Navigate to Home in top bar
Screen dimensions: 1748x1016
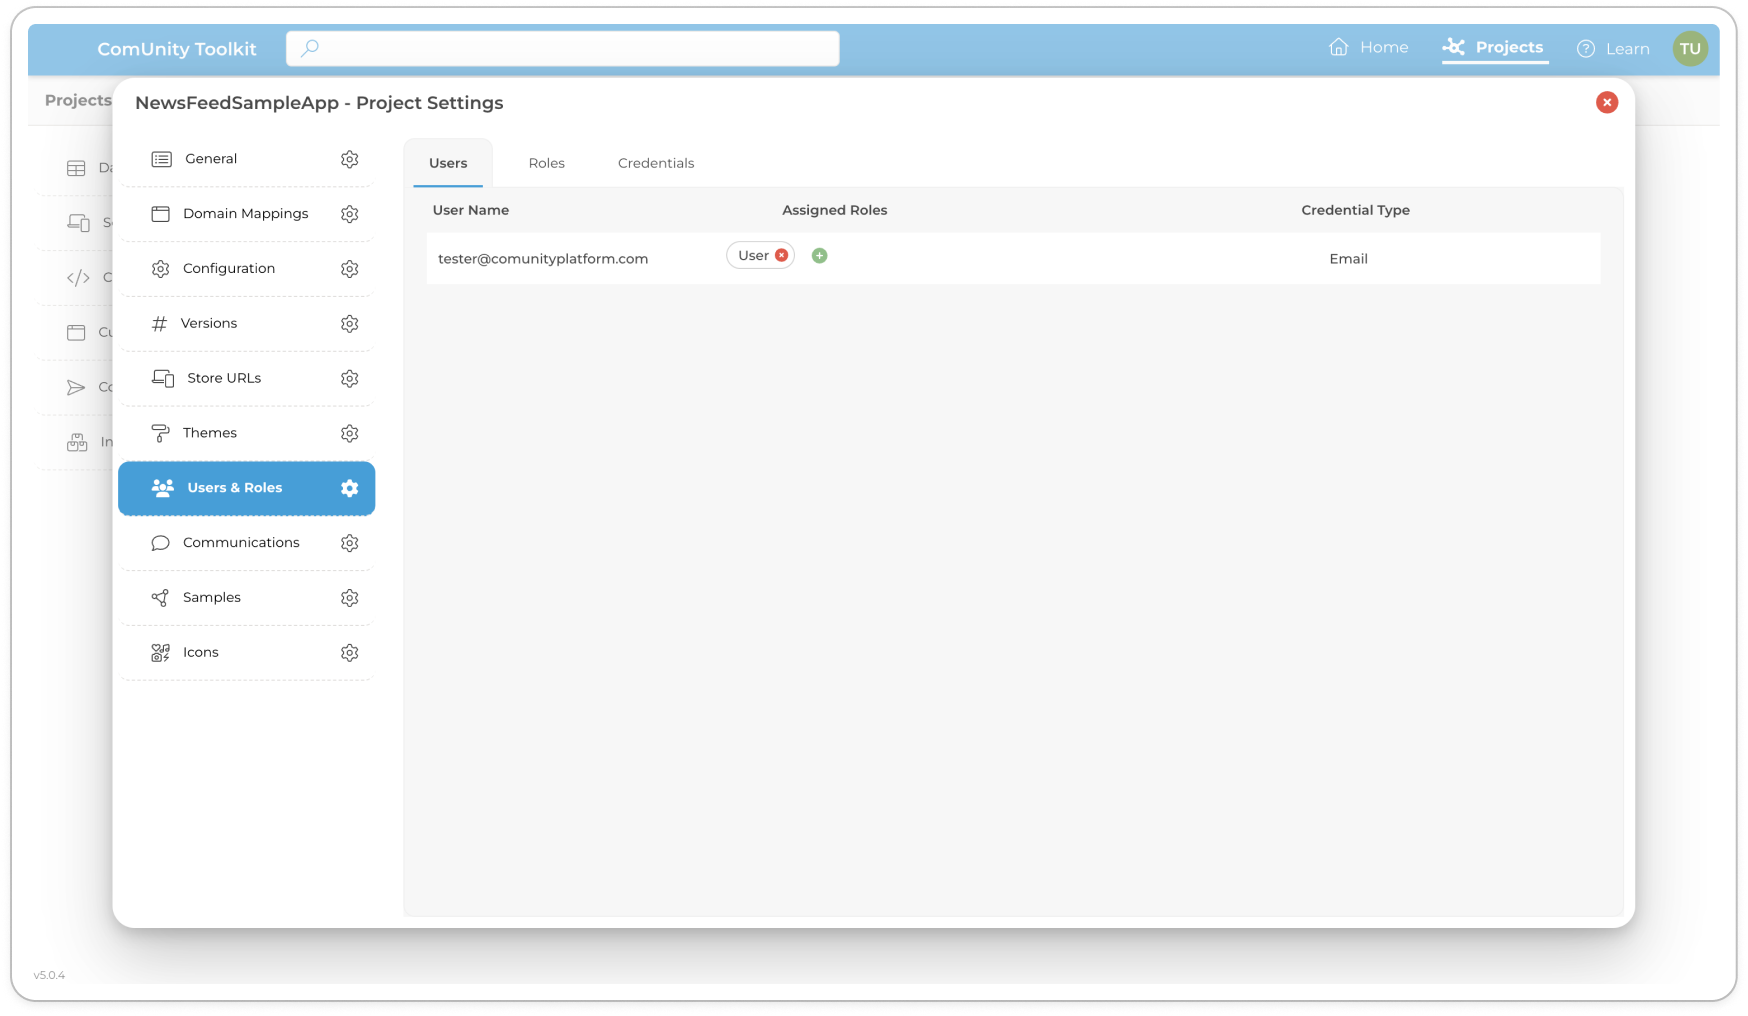point(1368,48)
